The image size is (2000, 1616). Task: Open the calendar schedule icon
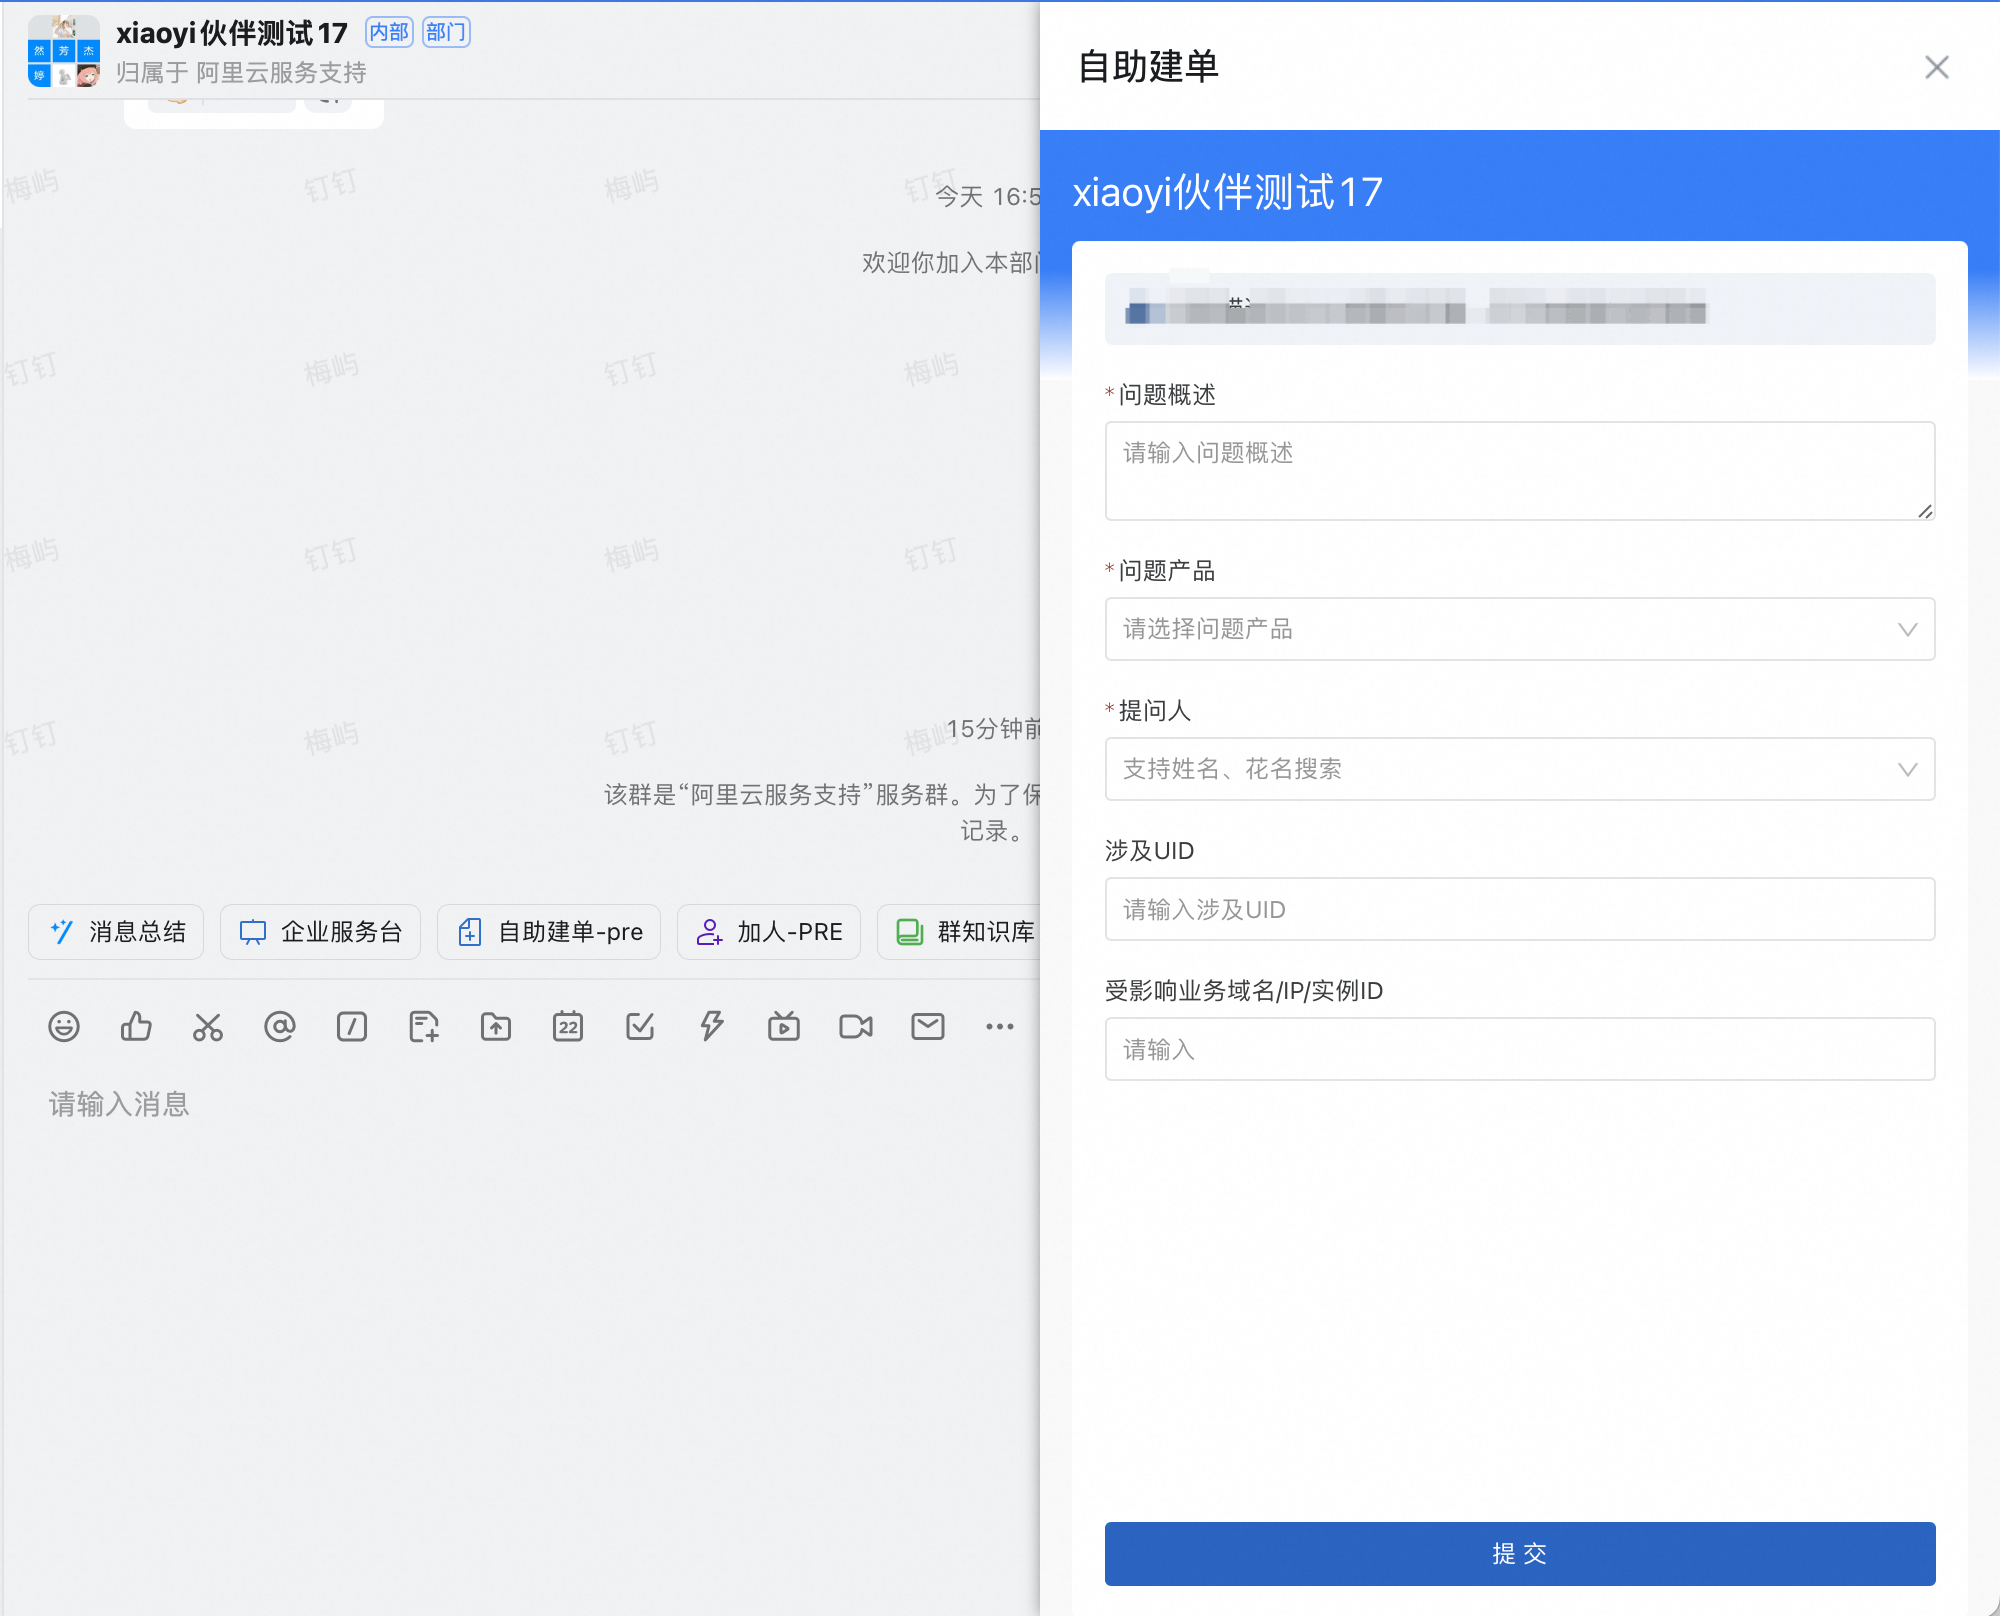pos(568,1026)
